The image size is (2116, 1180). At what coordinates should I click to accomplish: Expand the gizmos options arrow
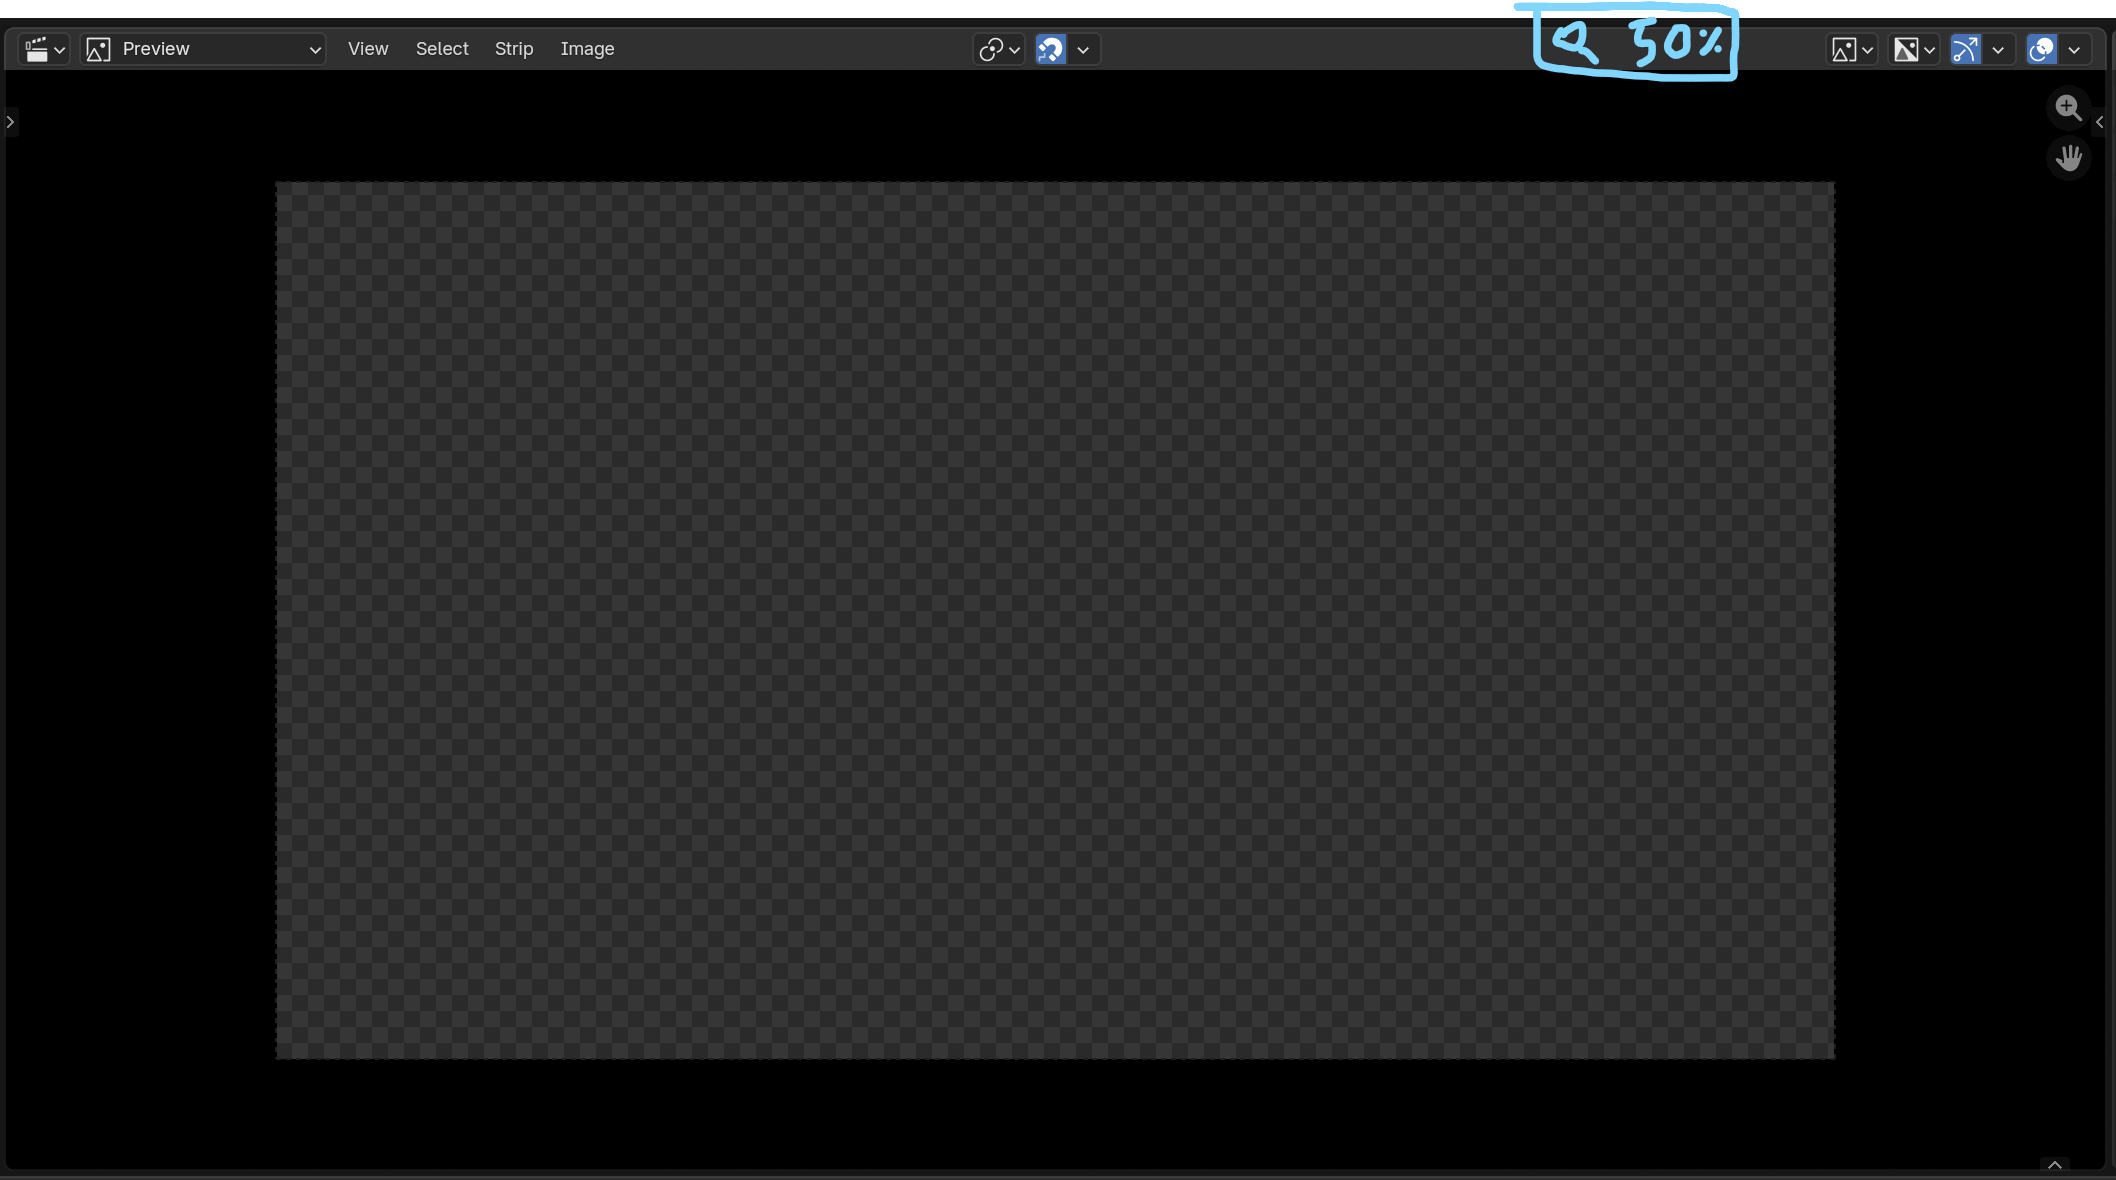pos(1998,49)
